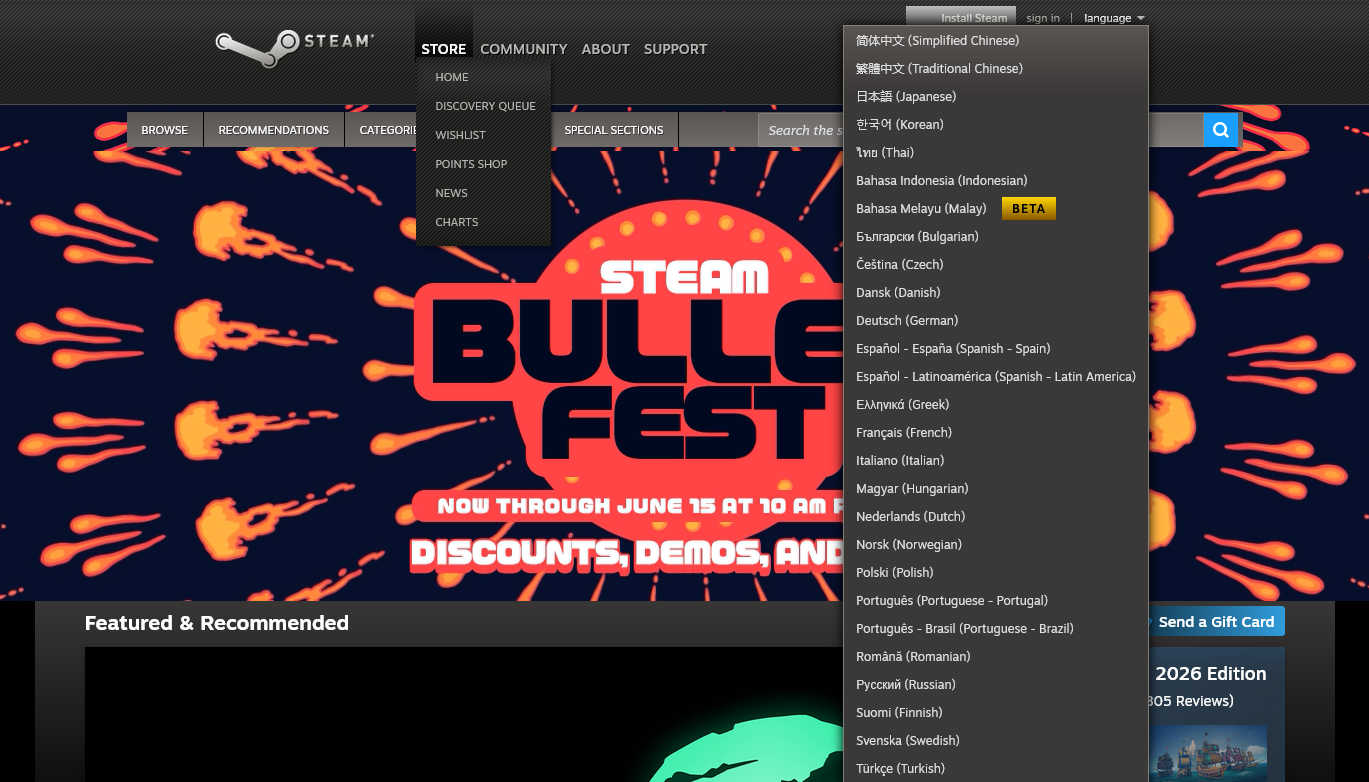Choose Norsk (Norwegian) language
The height and width of the screenshot is (782, 1369).
(996, 545)
